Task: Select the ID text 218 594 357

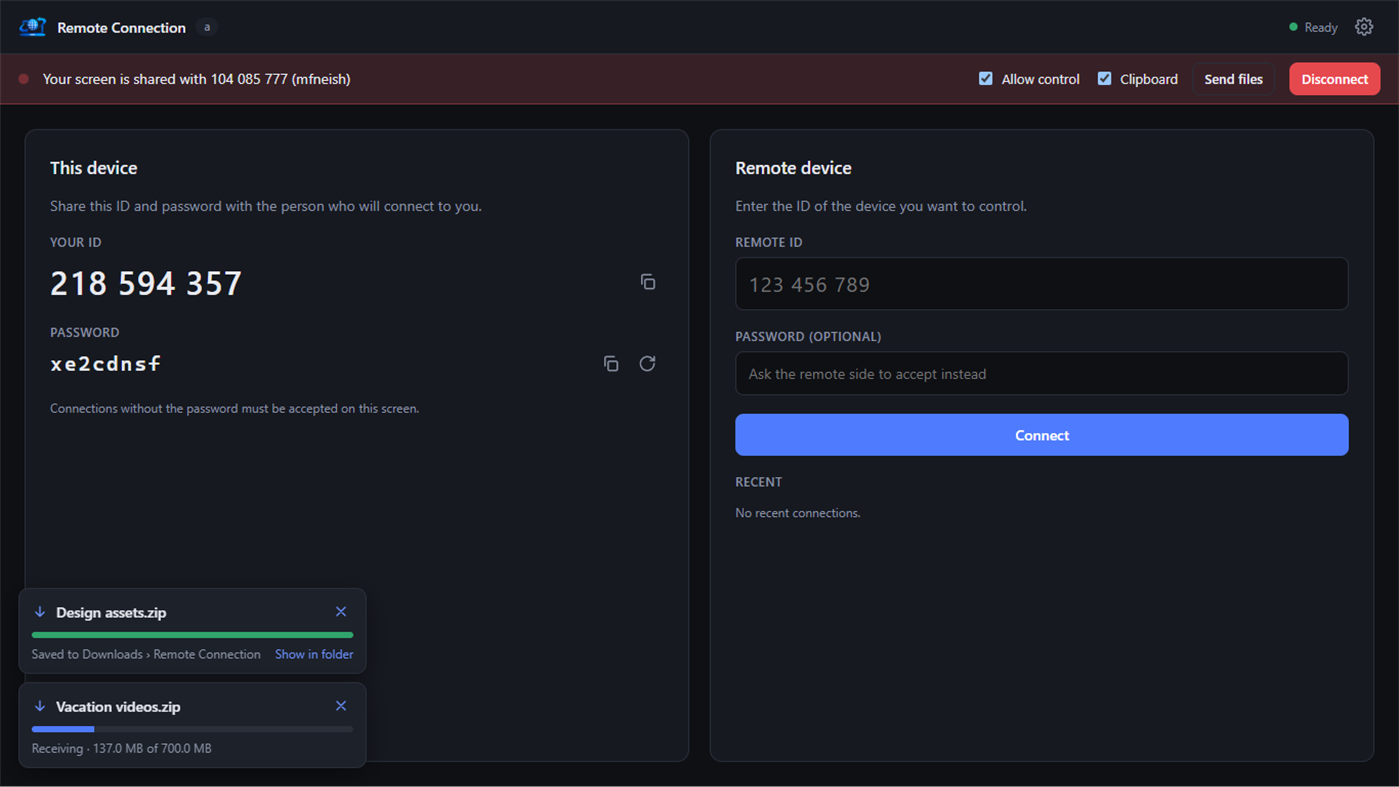Action: pyautogui.click(x=146, y=283)
